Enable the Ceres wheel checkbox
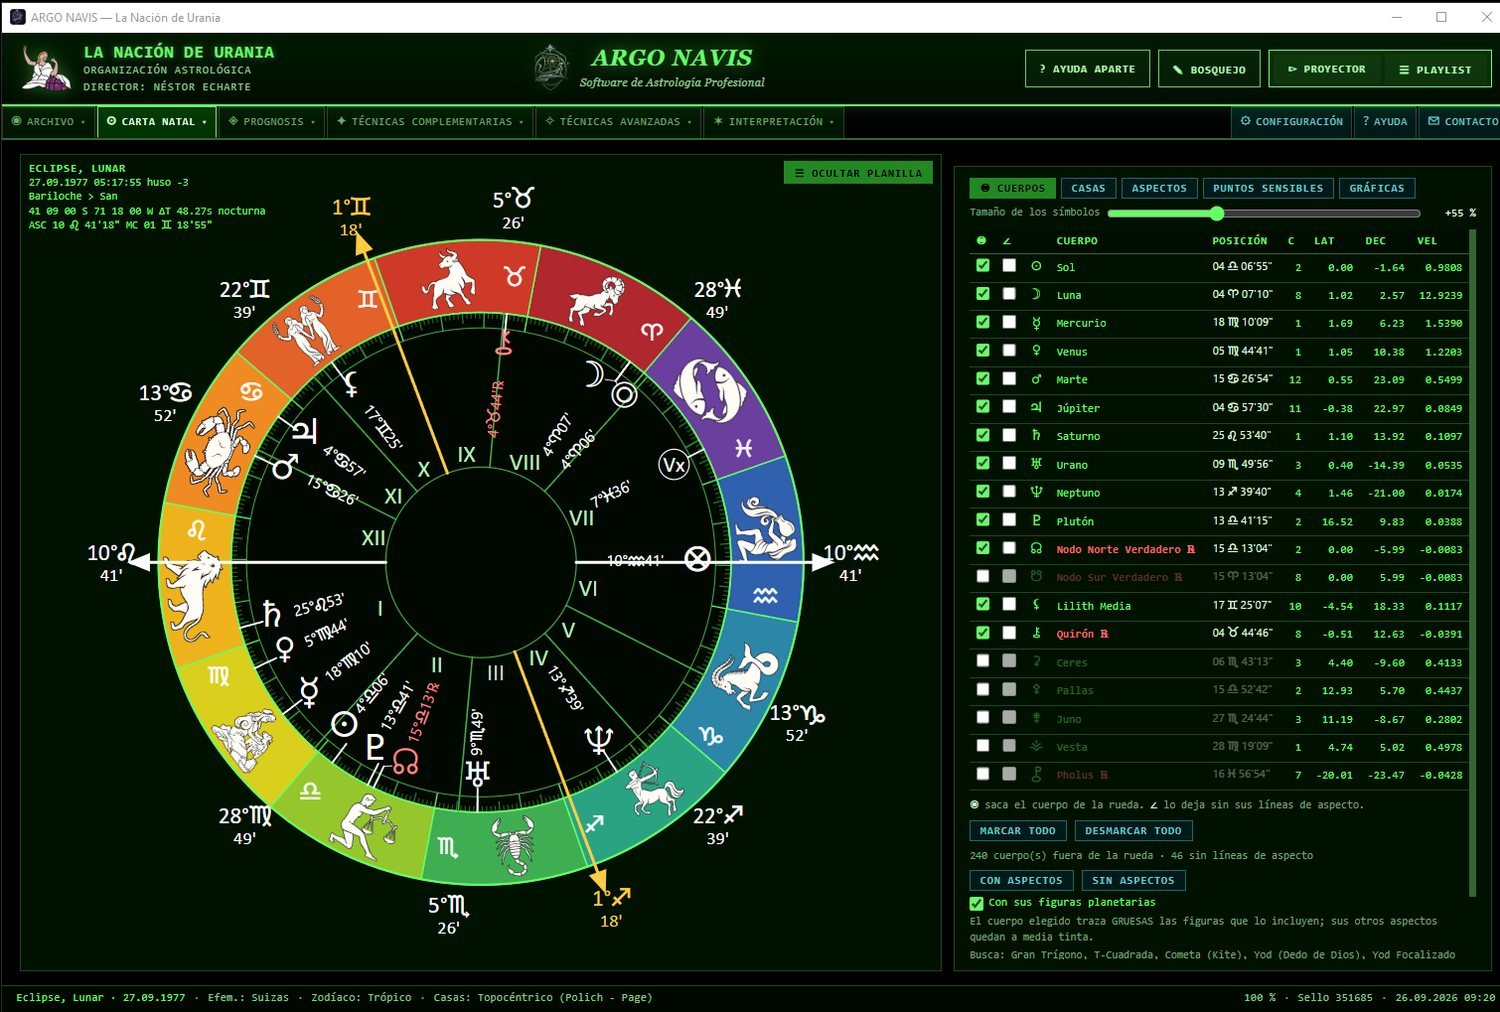The image size is (1500, 1012). (983, 660)
